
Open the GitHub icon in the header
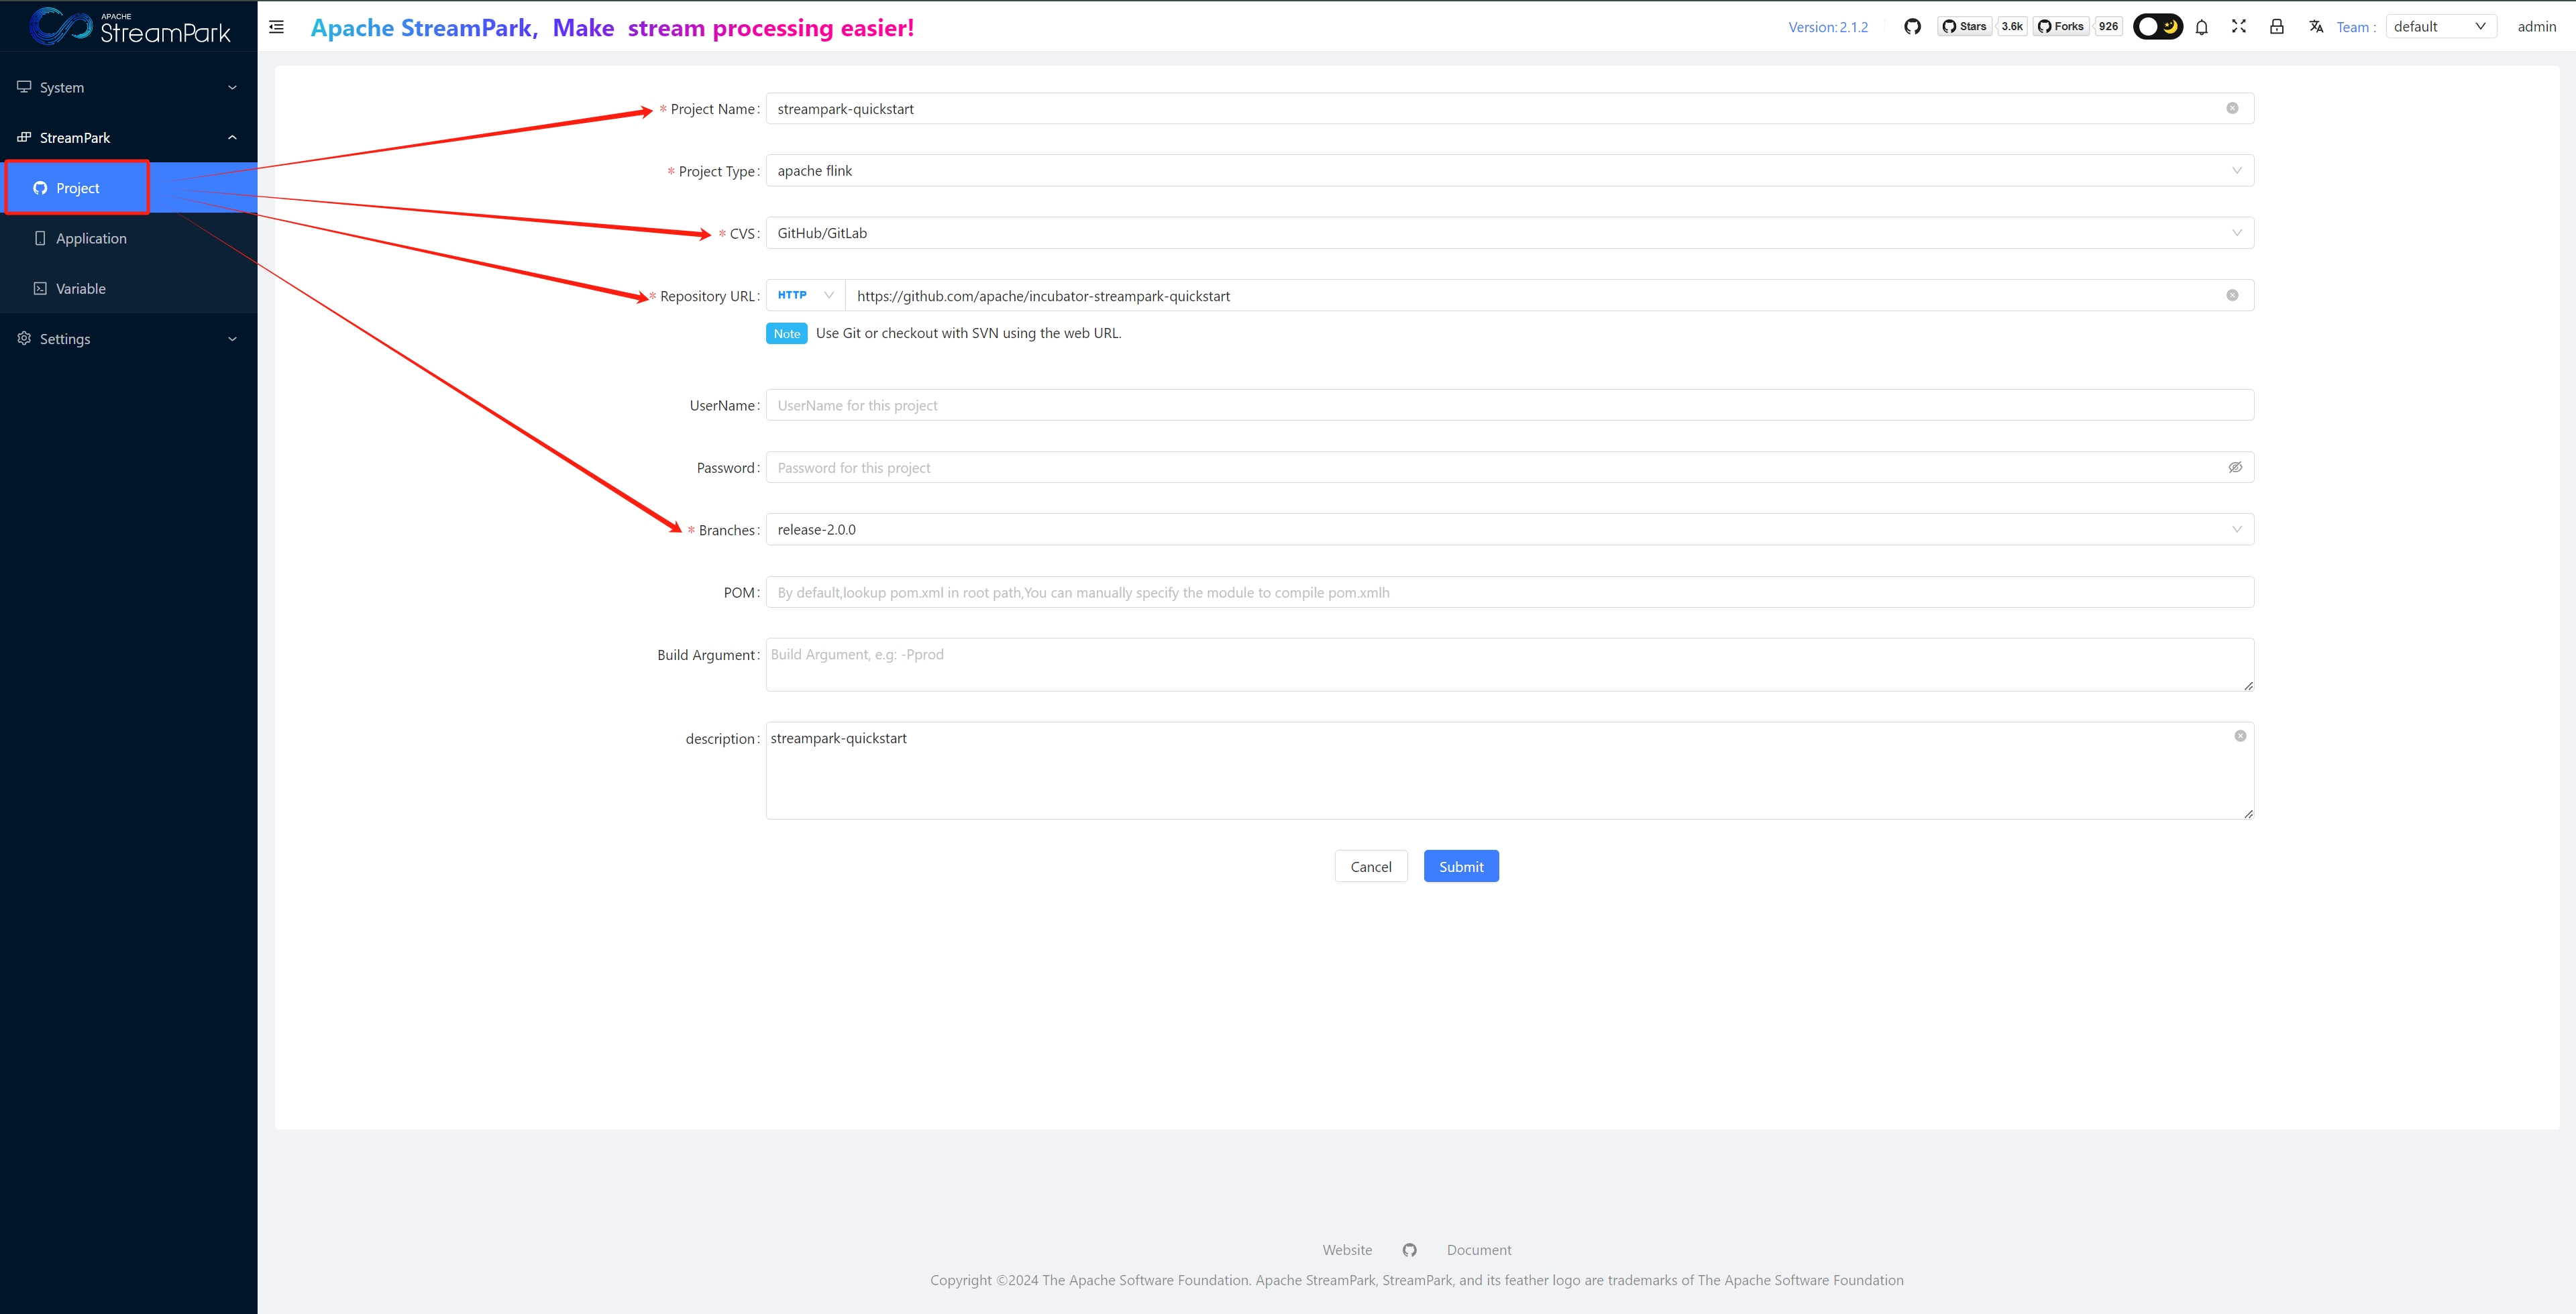coord(1912,27)
